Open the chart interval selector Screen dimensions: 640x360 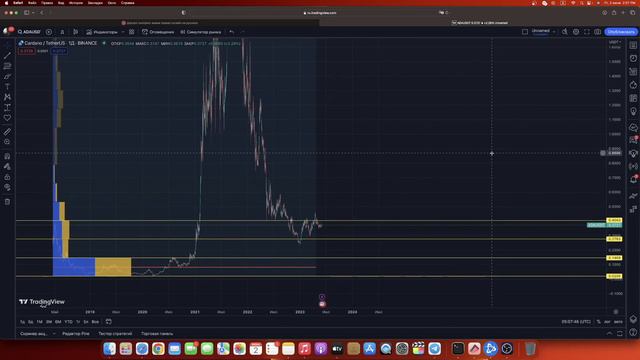pos(62,32)
